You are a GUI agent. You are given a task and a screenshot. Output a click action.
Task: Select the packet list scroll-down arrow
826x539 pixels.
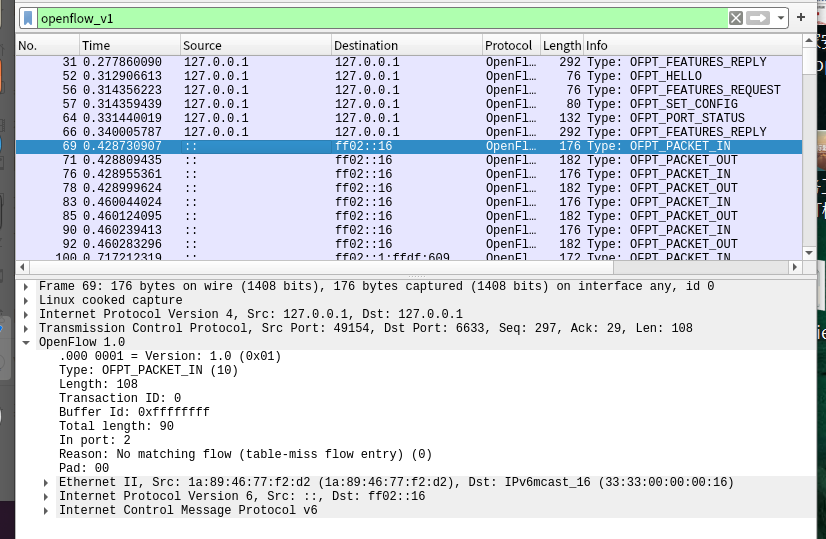[809, 253]
